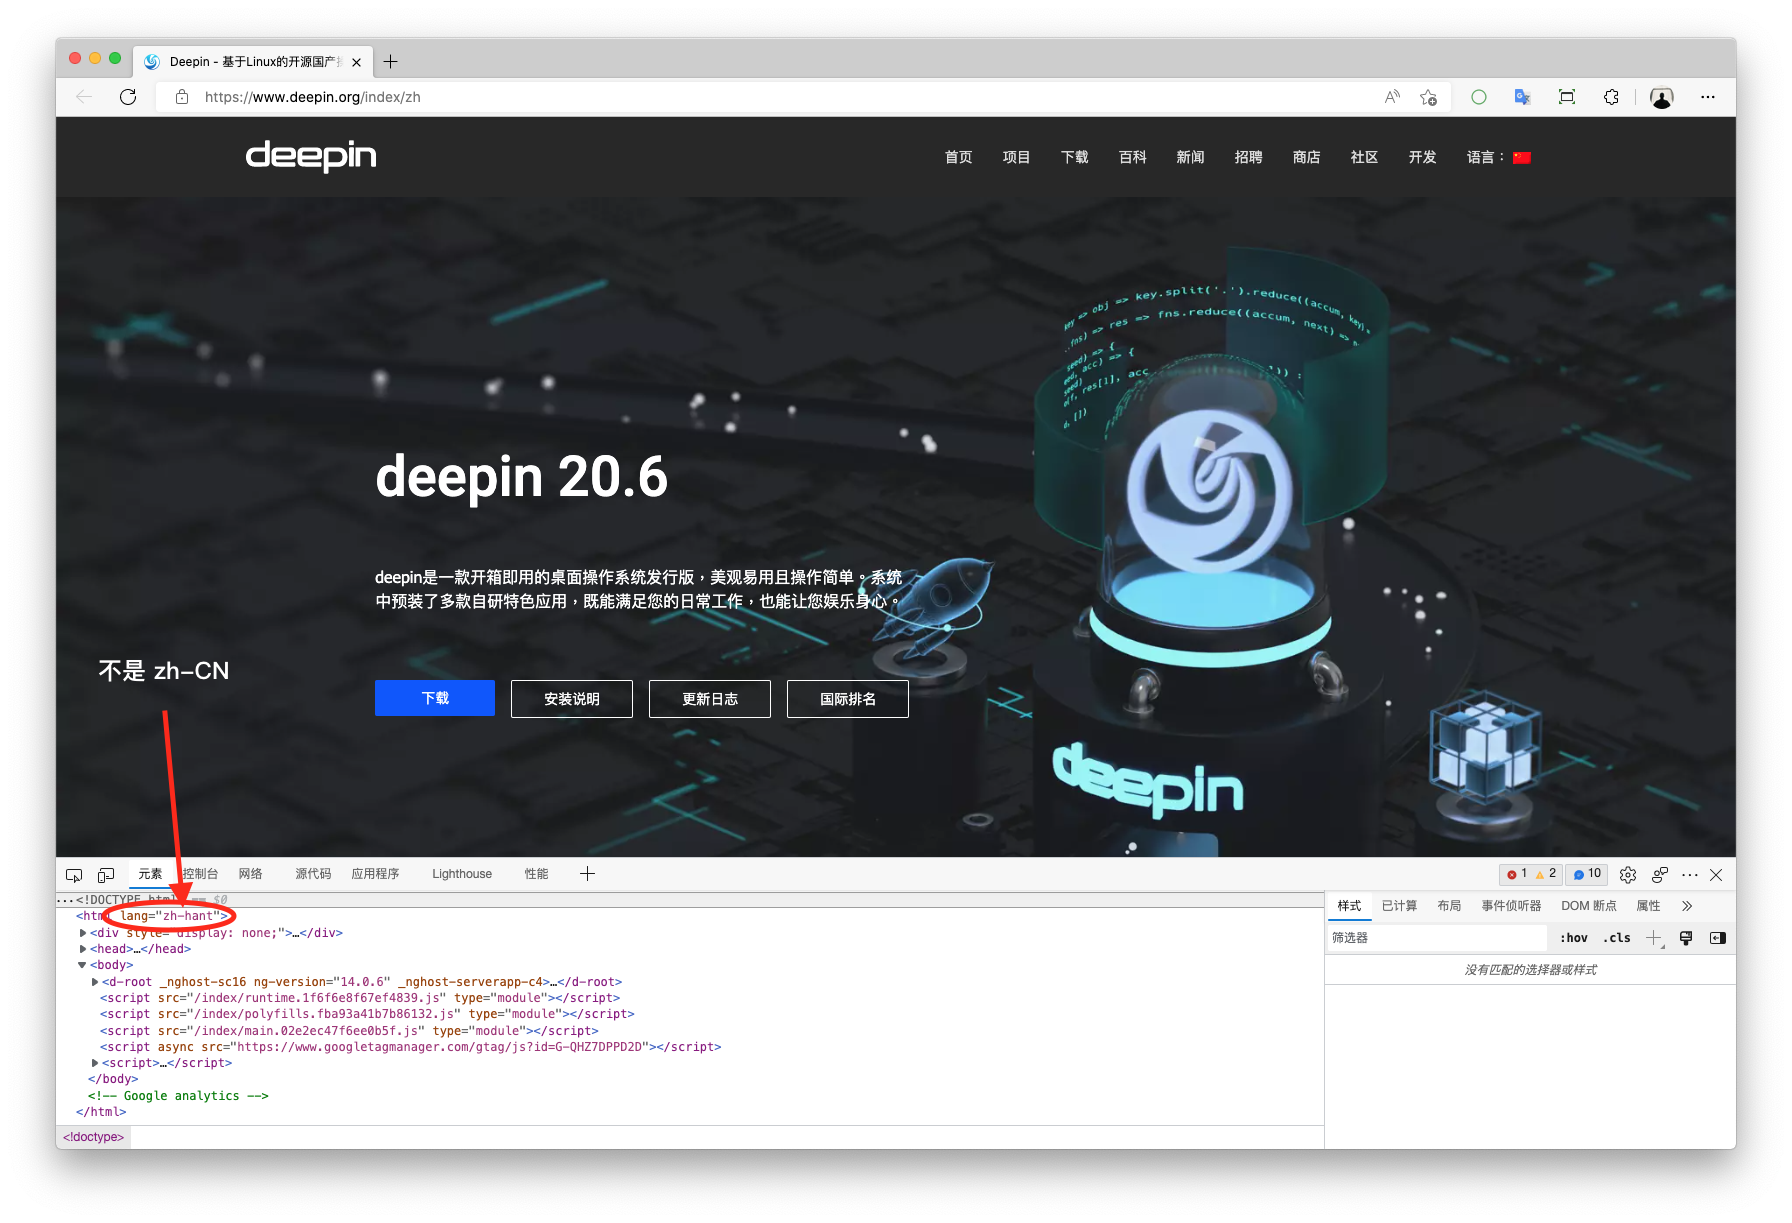This screenshot has height=1223, width=1792.
Task: Expand the head node in DOM tree
Action: click(83, 949)
